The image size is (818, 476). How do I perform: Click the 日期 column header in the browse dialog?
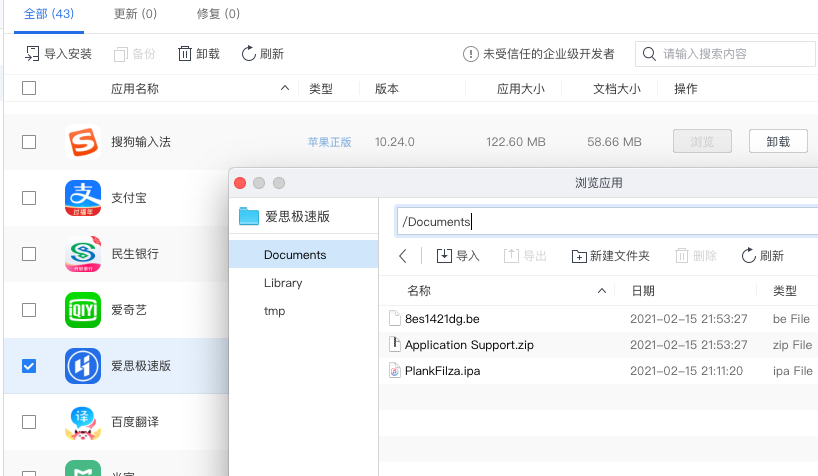[643, 291]
